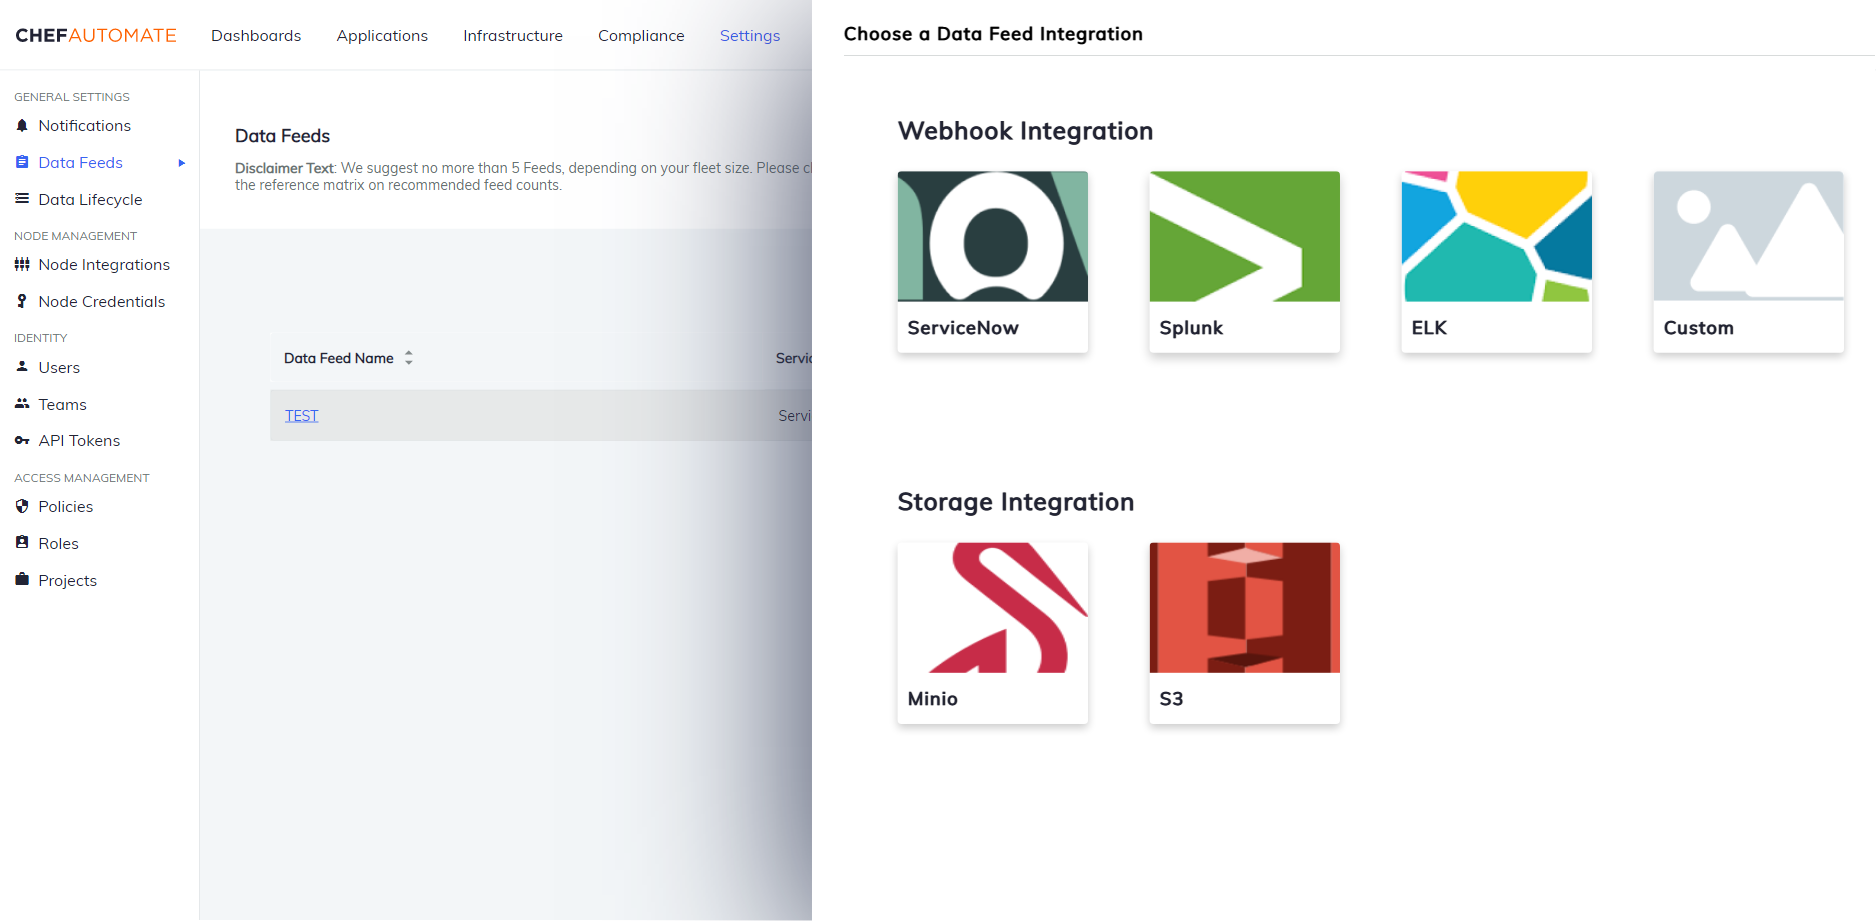Click the Notifications bell icon
This screenshot has height=921, width=1876.
(x=23, y=125)
